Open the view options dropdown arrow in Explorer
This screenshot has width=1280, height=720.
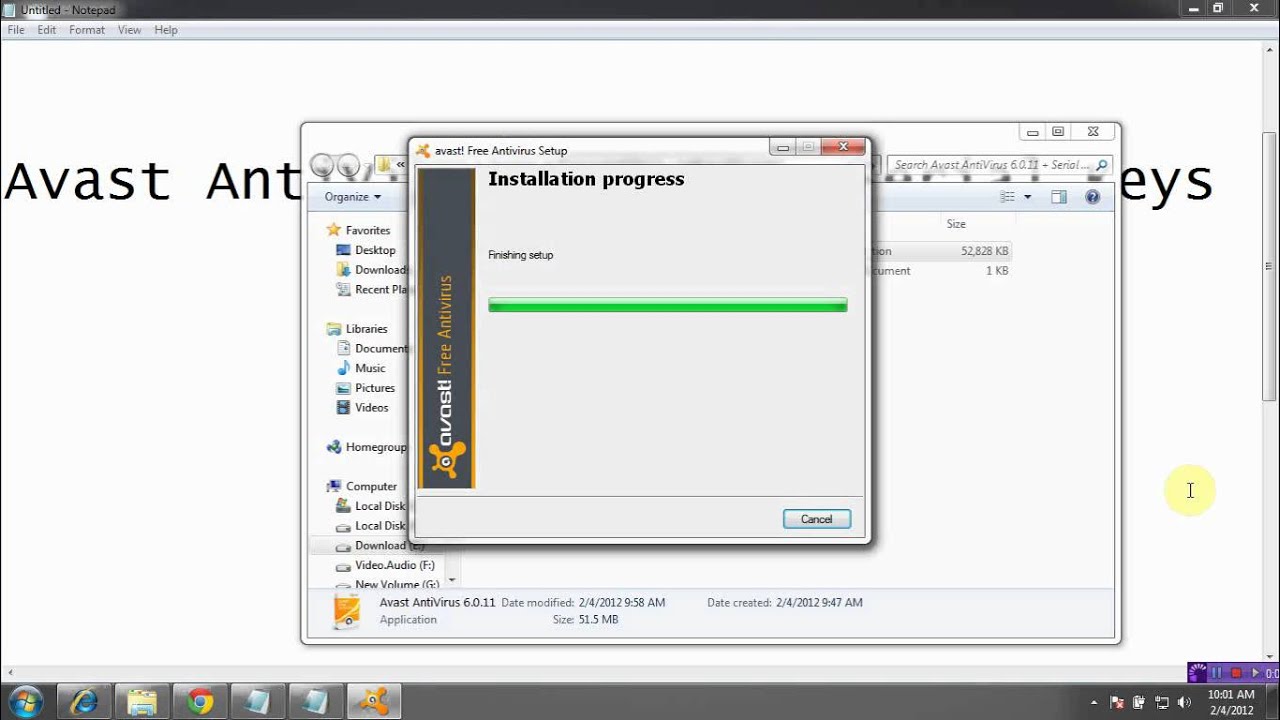pyautogui.click(x=1027, y=197)
